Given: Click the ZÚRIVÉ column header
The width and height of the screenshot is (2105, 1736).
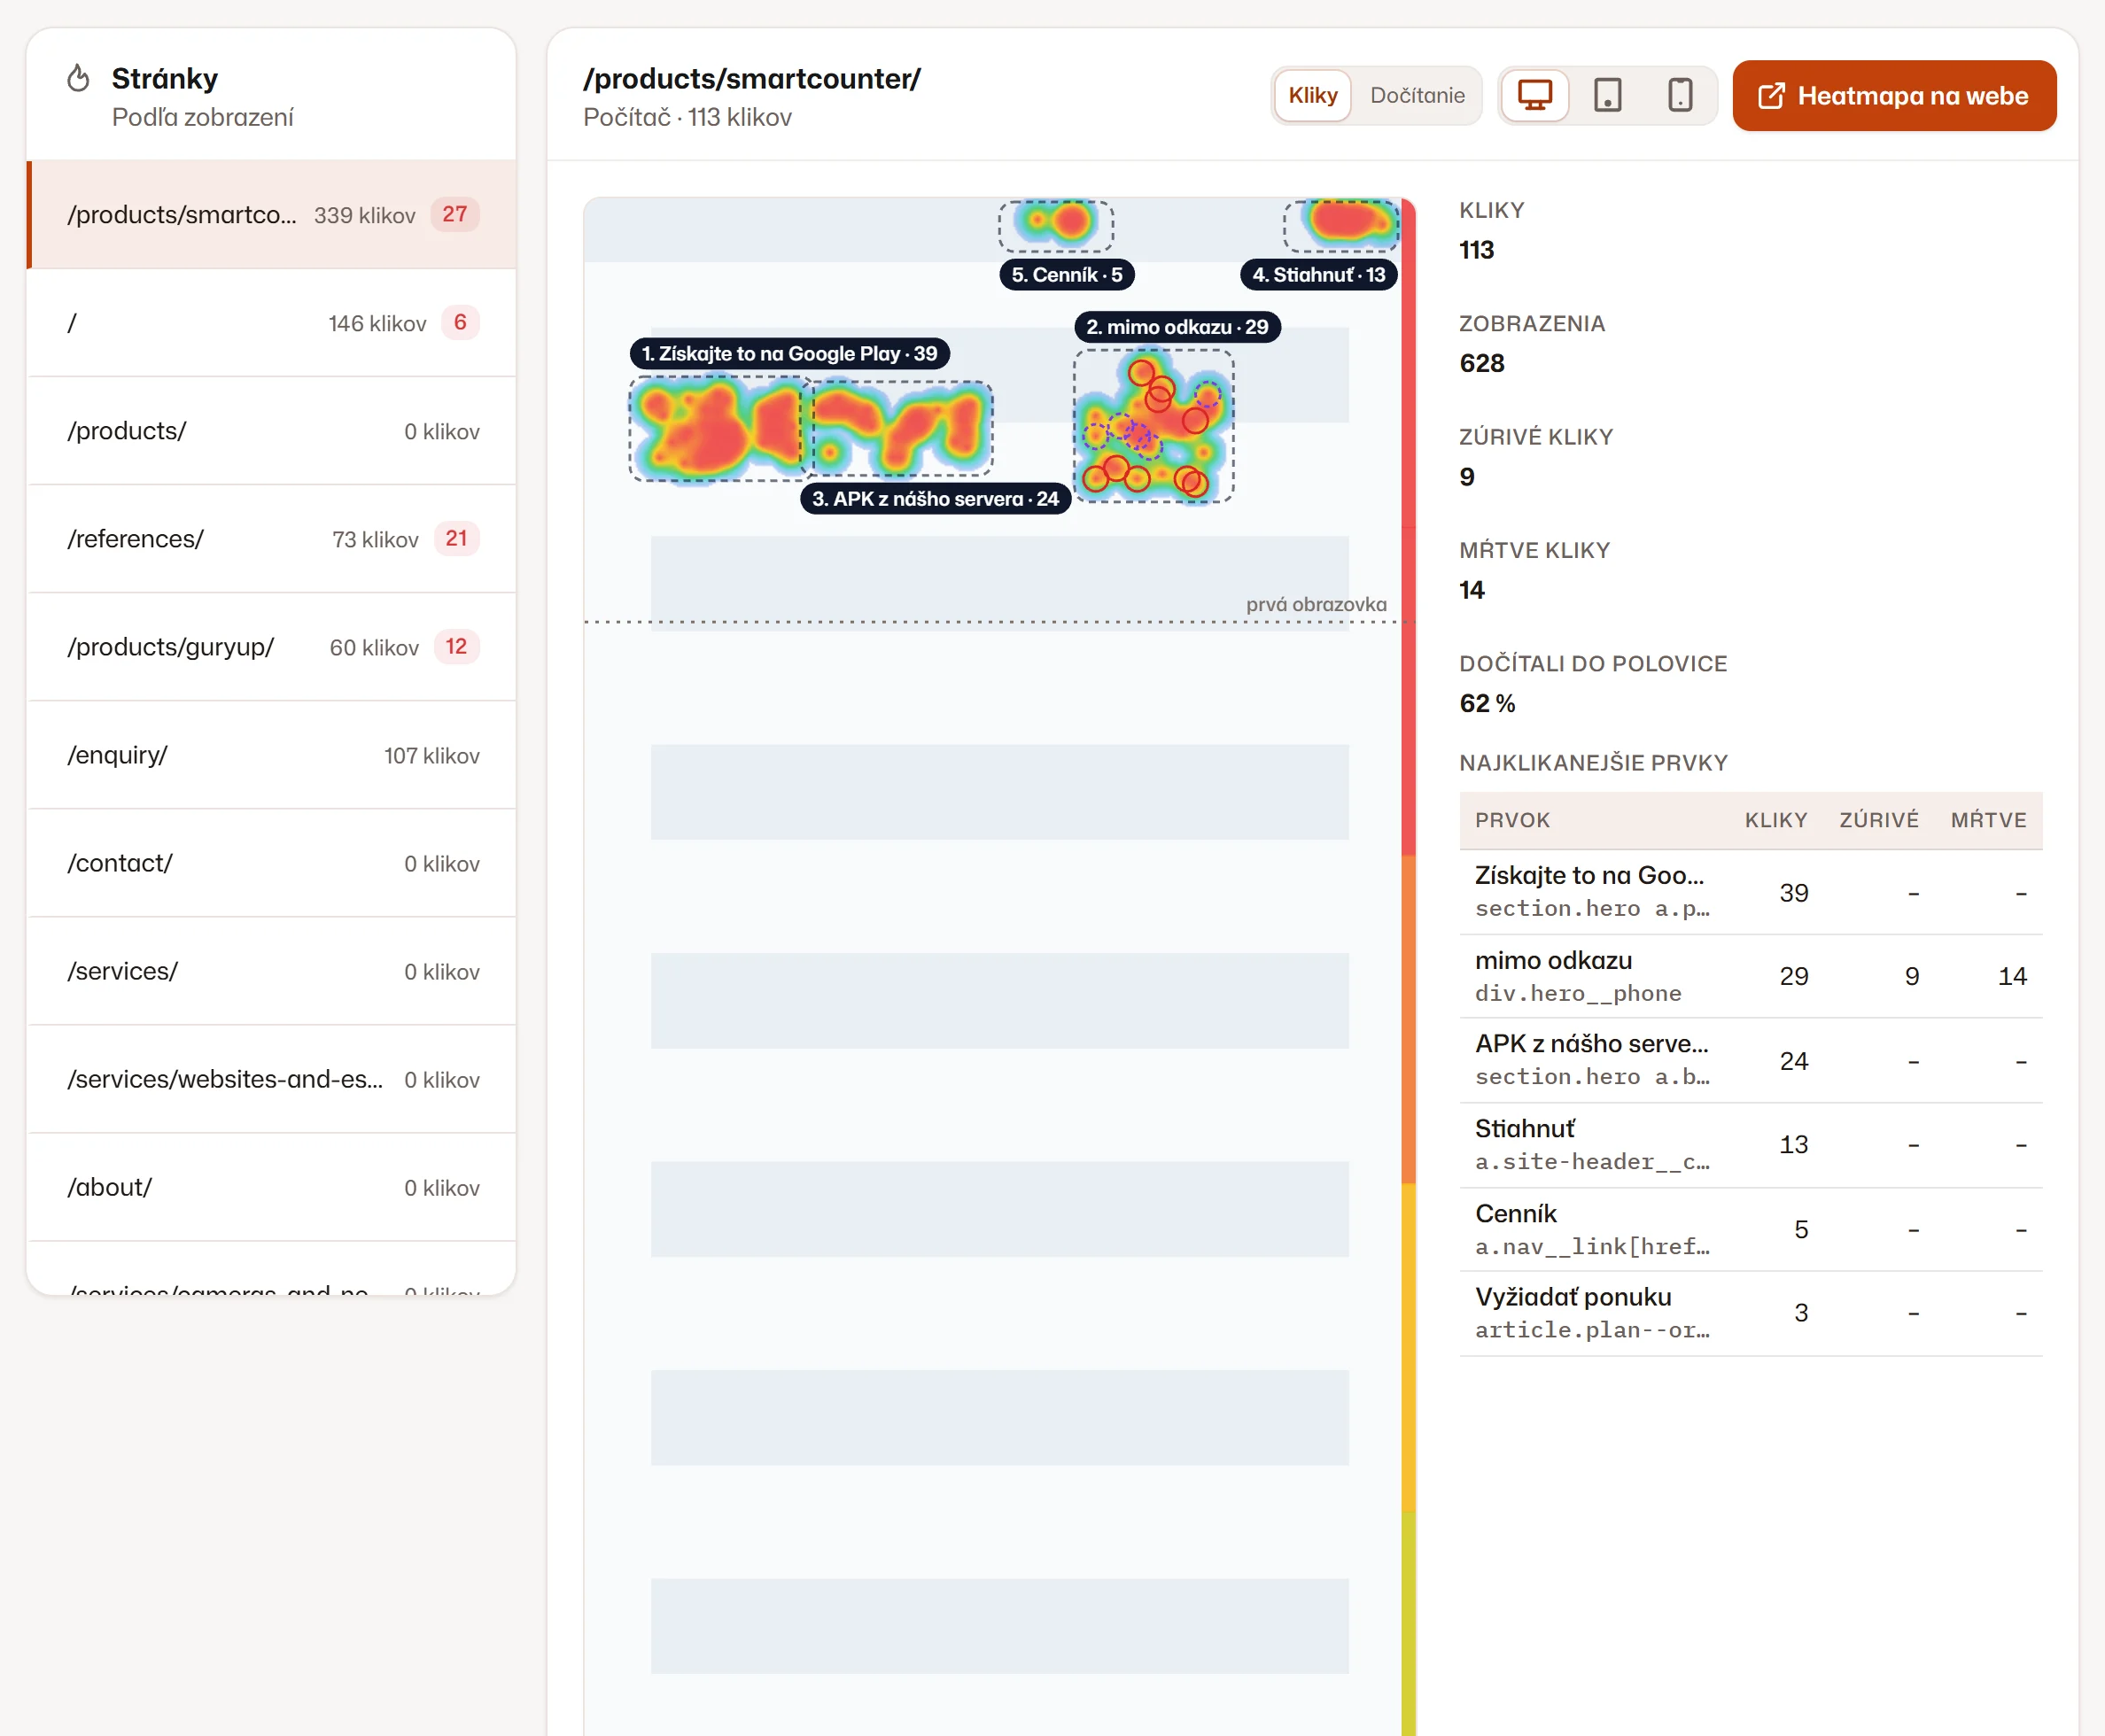Looking at the screenshot, I should click(1879, 820).
